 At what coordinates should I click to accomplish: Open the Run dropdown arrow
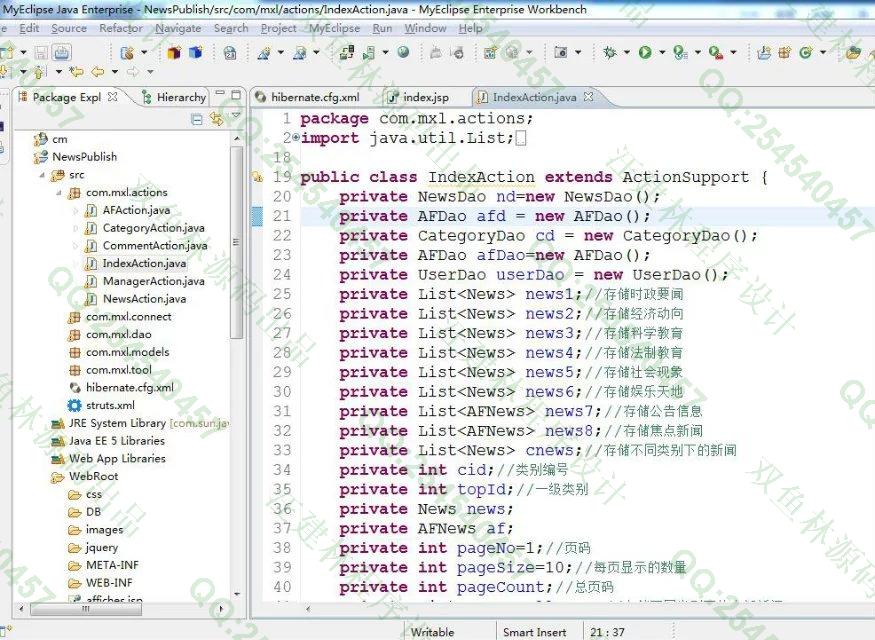(662, 52)
